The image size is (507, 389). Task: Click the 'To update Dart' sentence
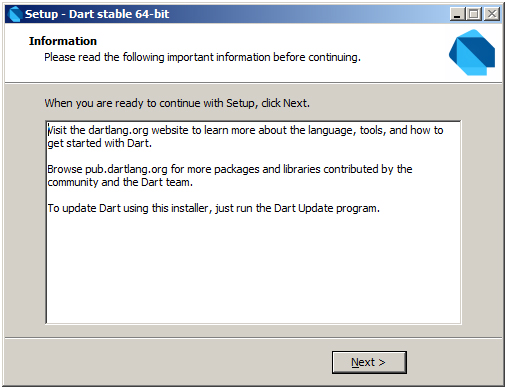213,208
